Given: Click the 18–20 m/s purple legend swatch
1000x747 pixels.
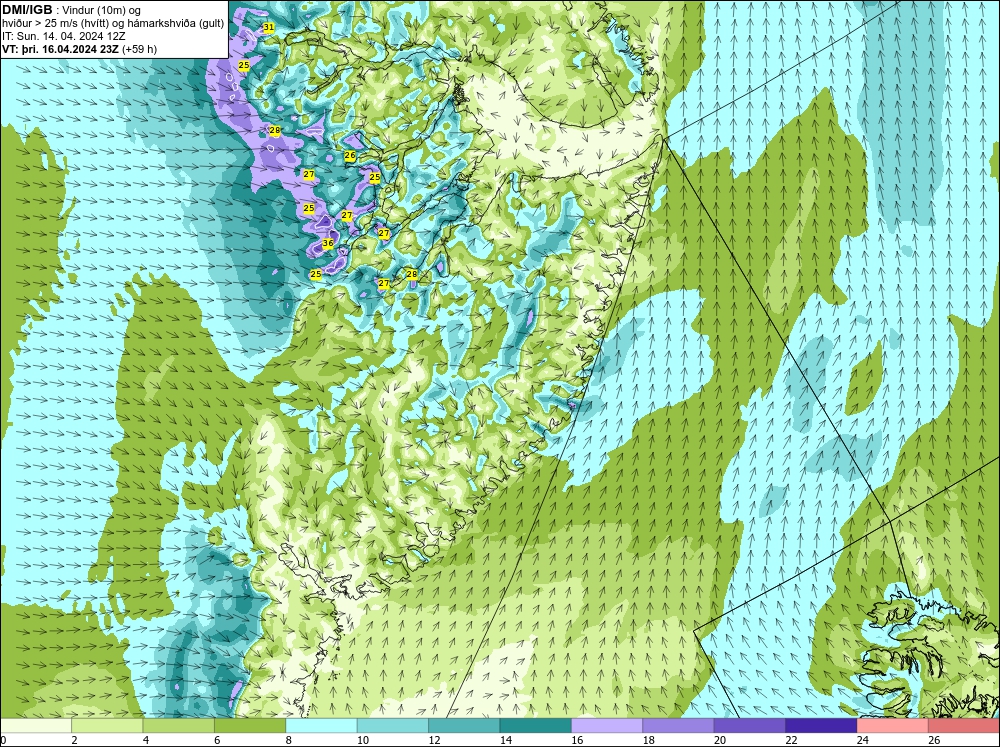Looking at the screenshot, I should tap(679, 725).
